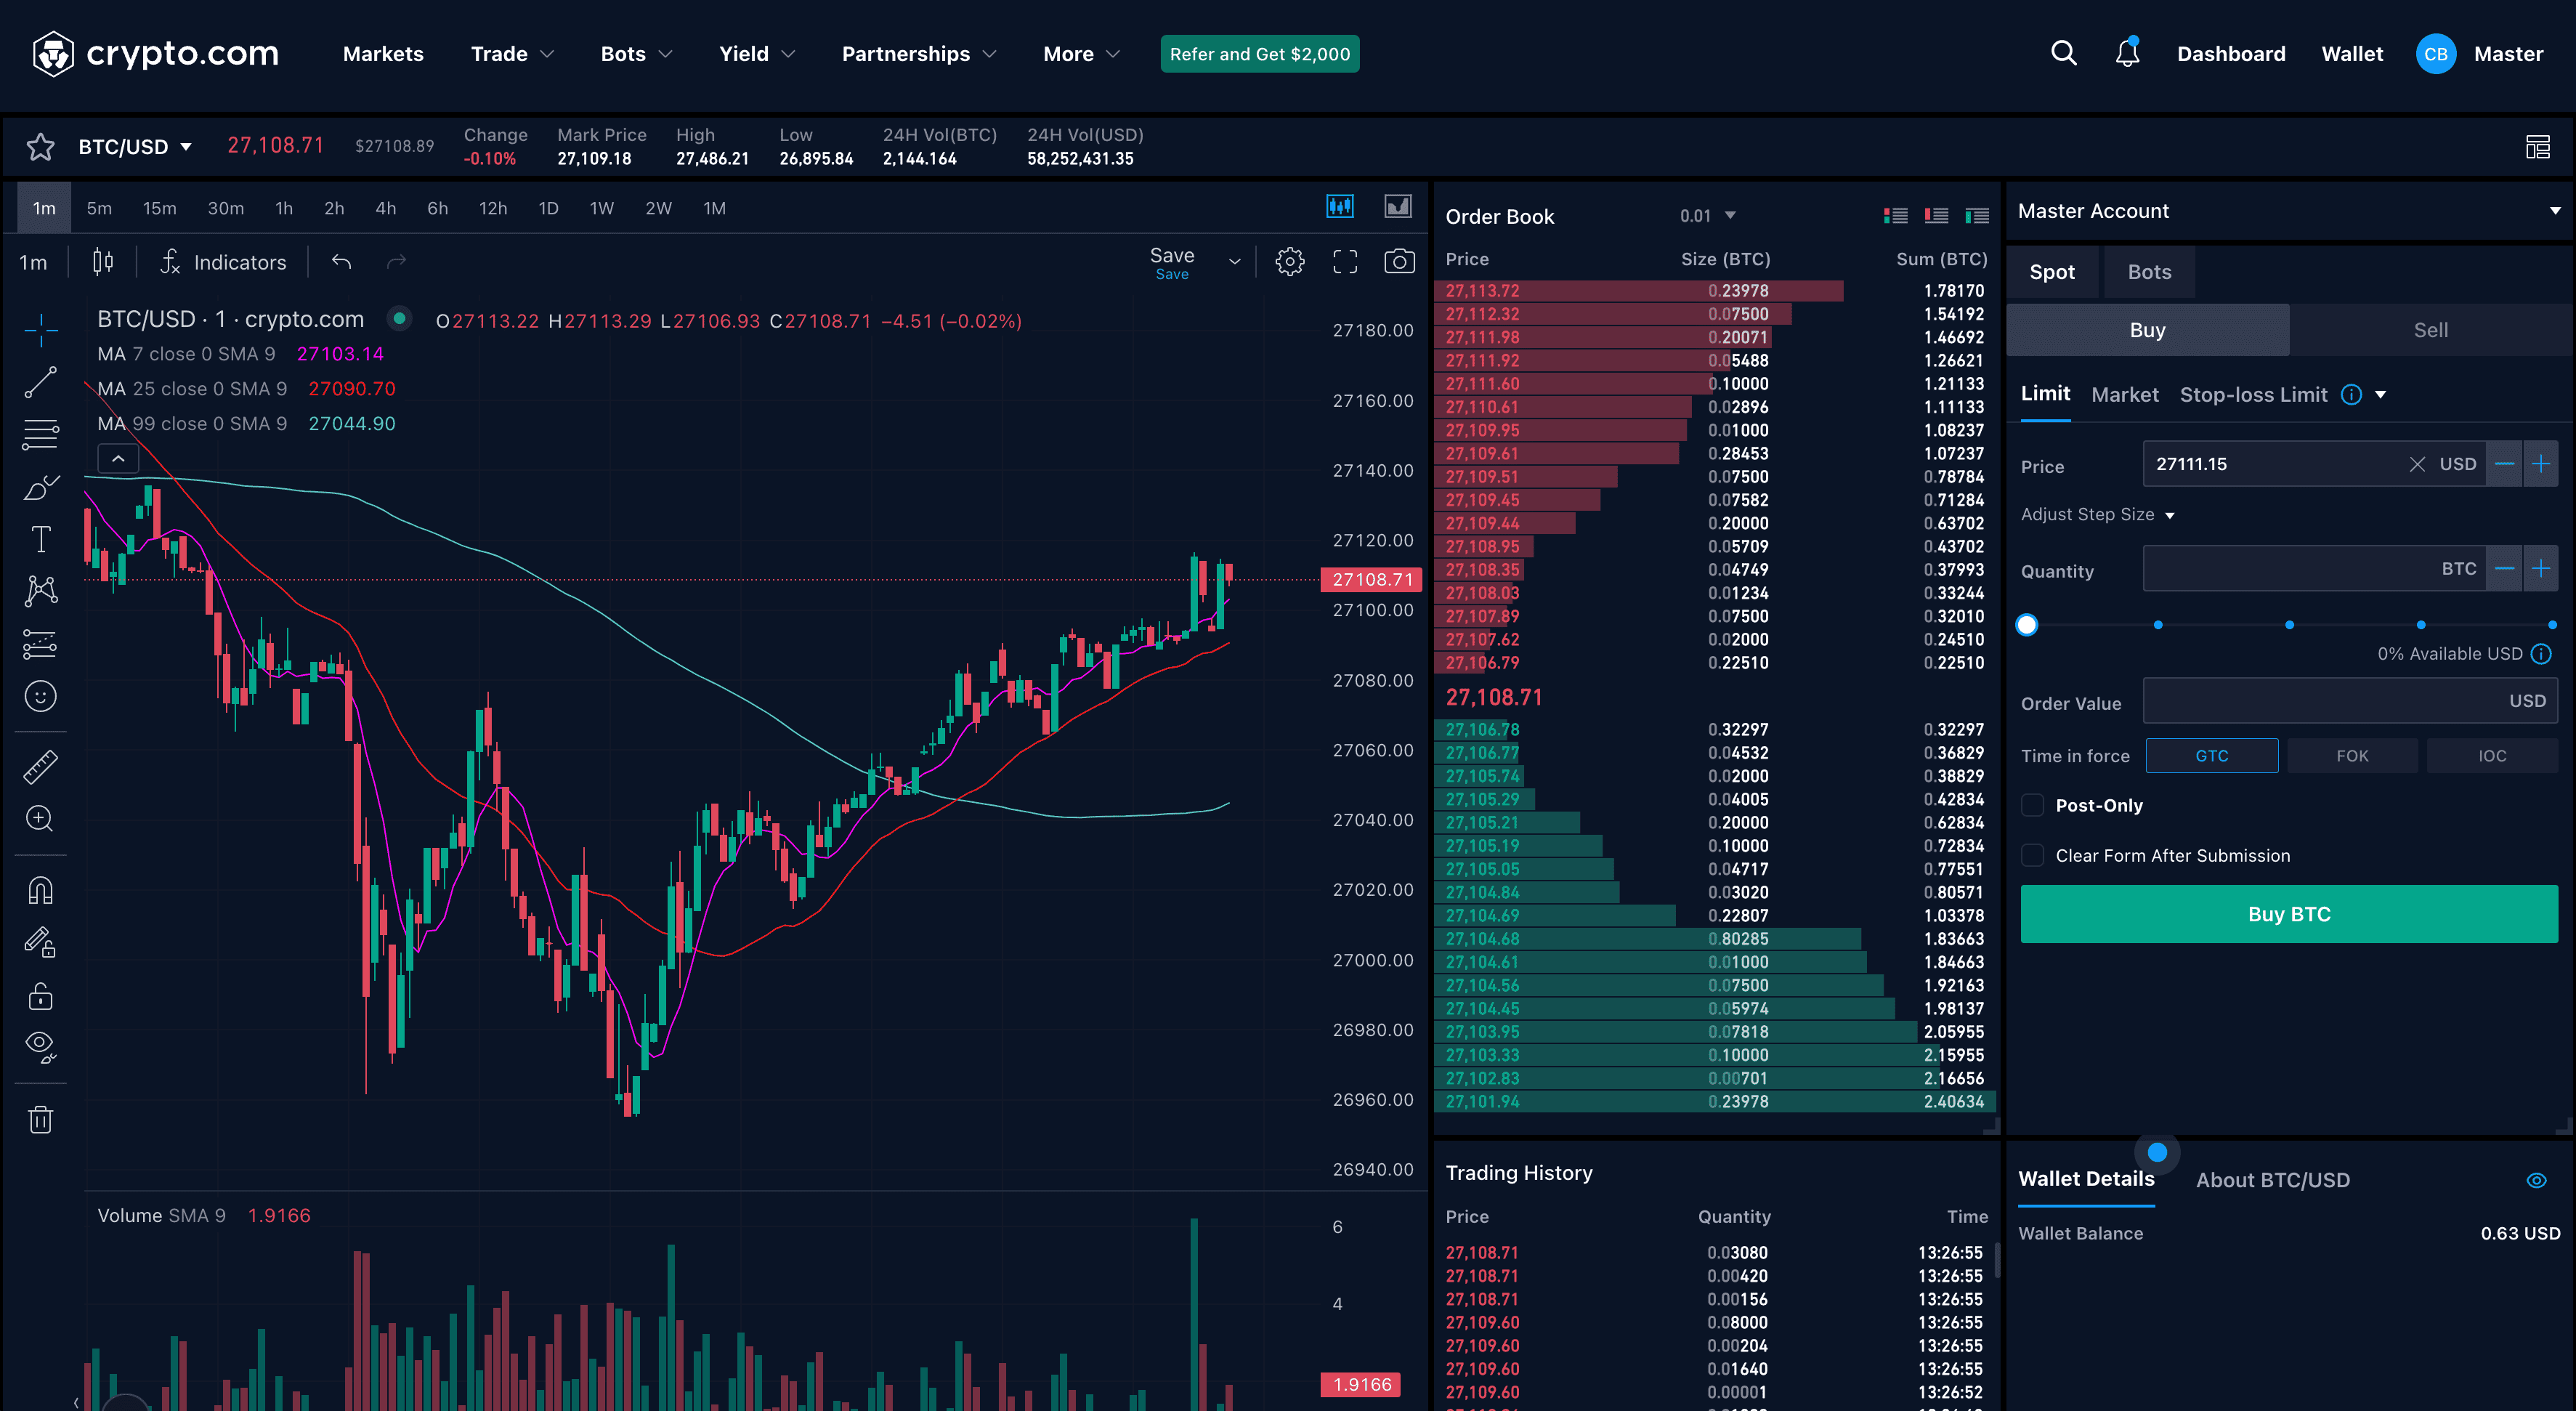2576x1411 pixels.
Task: Open the About BTC/USD tab
Action: [2272, 1180]
